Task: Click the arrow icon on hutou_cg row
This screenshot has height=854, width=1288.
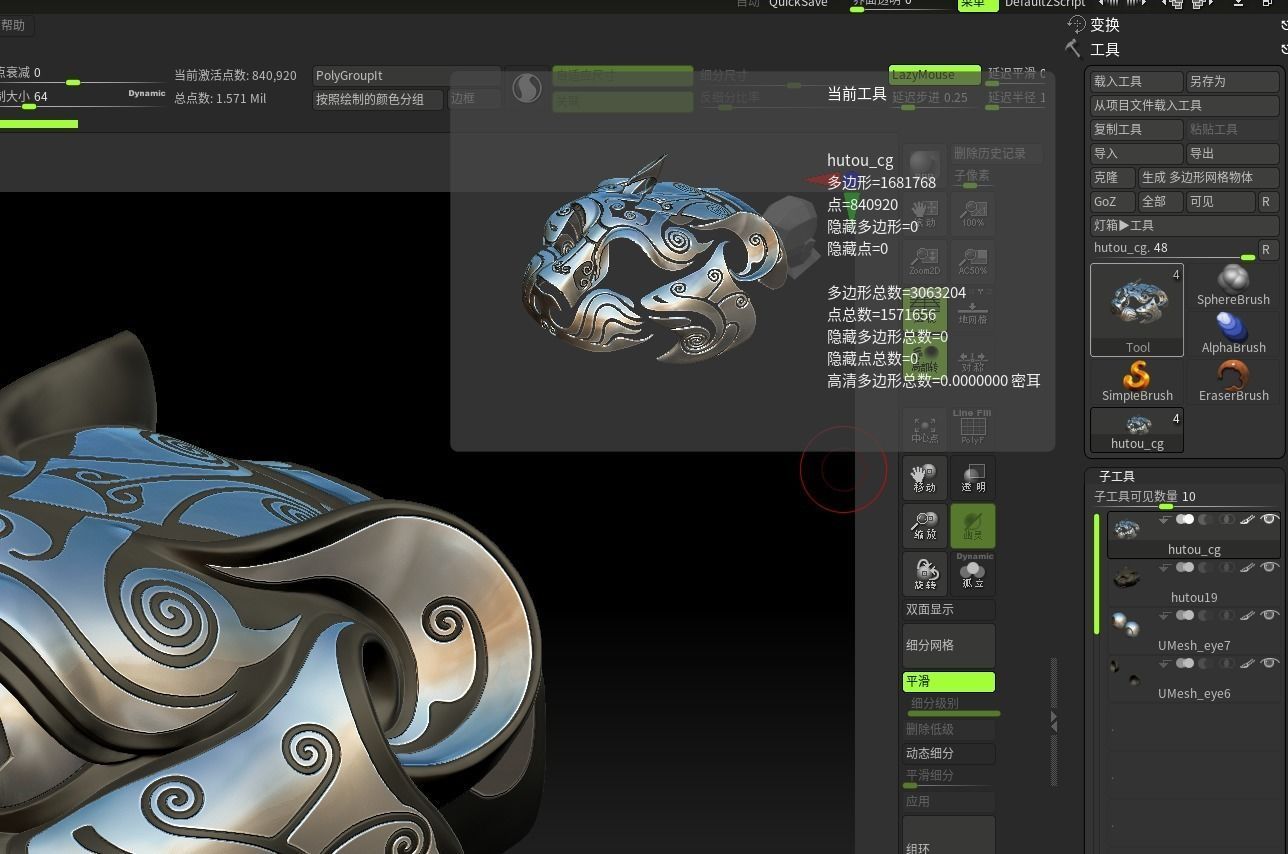Action: coord(1164,519)
